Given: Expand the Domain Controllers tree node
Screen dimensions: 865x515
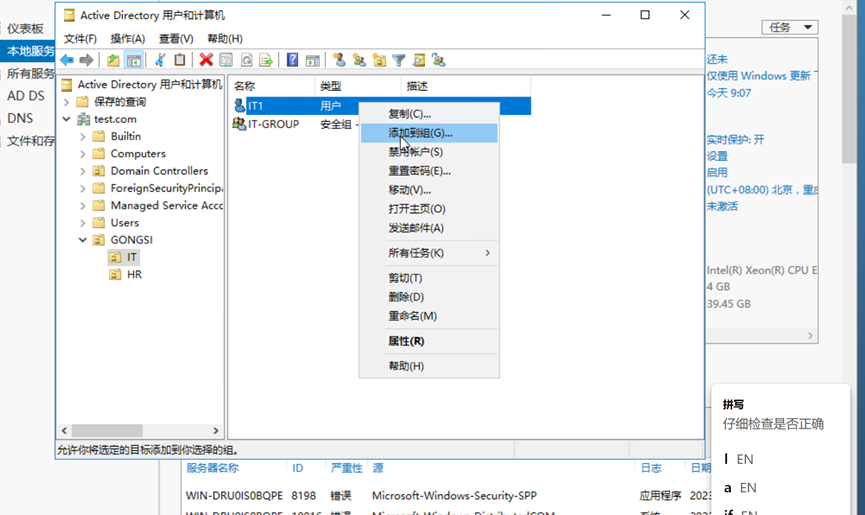Looking at the screenshot, I should (x=83, y=171).
